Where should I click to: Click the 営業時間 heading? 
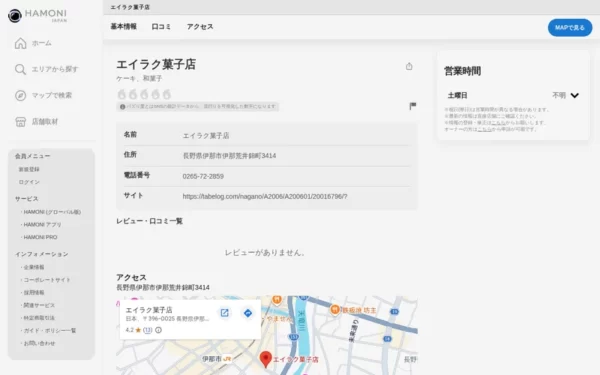click(462, 71)
